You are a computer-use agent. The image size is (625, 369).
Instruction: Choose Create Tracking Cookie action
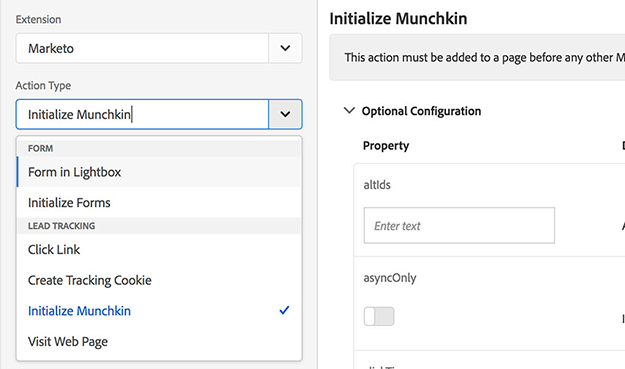[x=159, y=280]
